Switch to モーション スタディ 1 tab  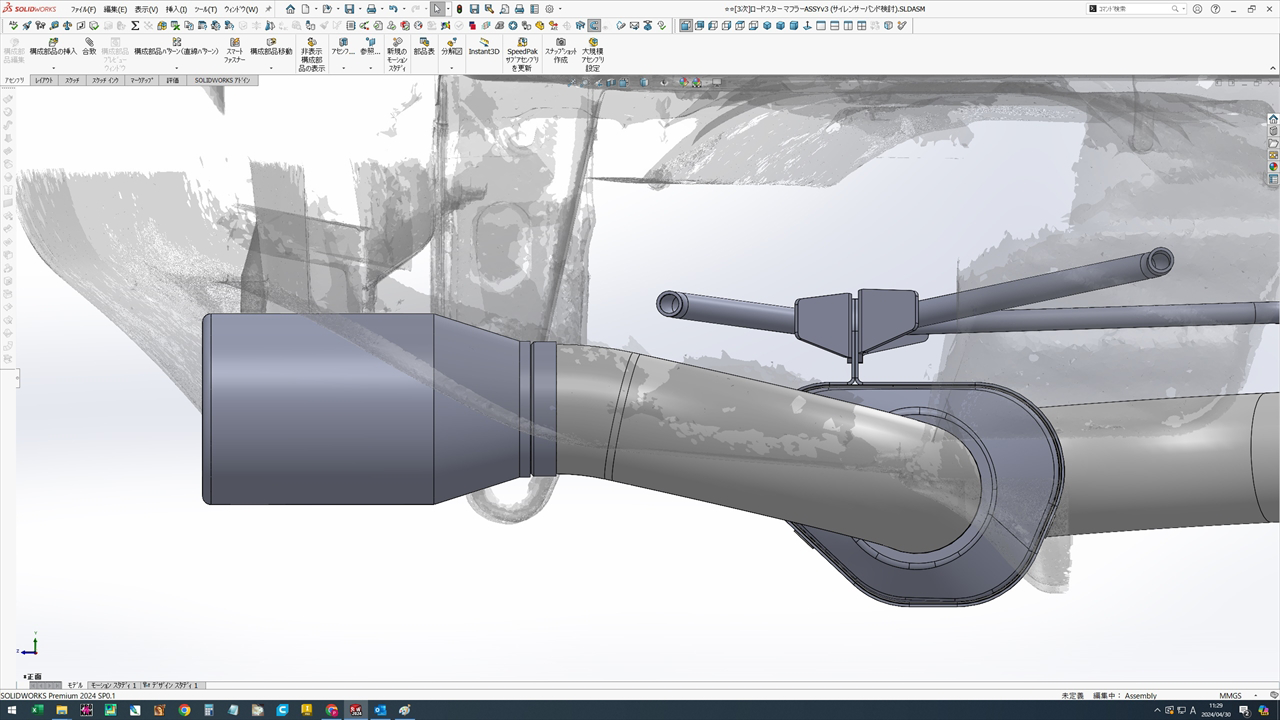113,685
